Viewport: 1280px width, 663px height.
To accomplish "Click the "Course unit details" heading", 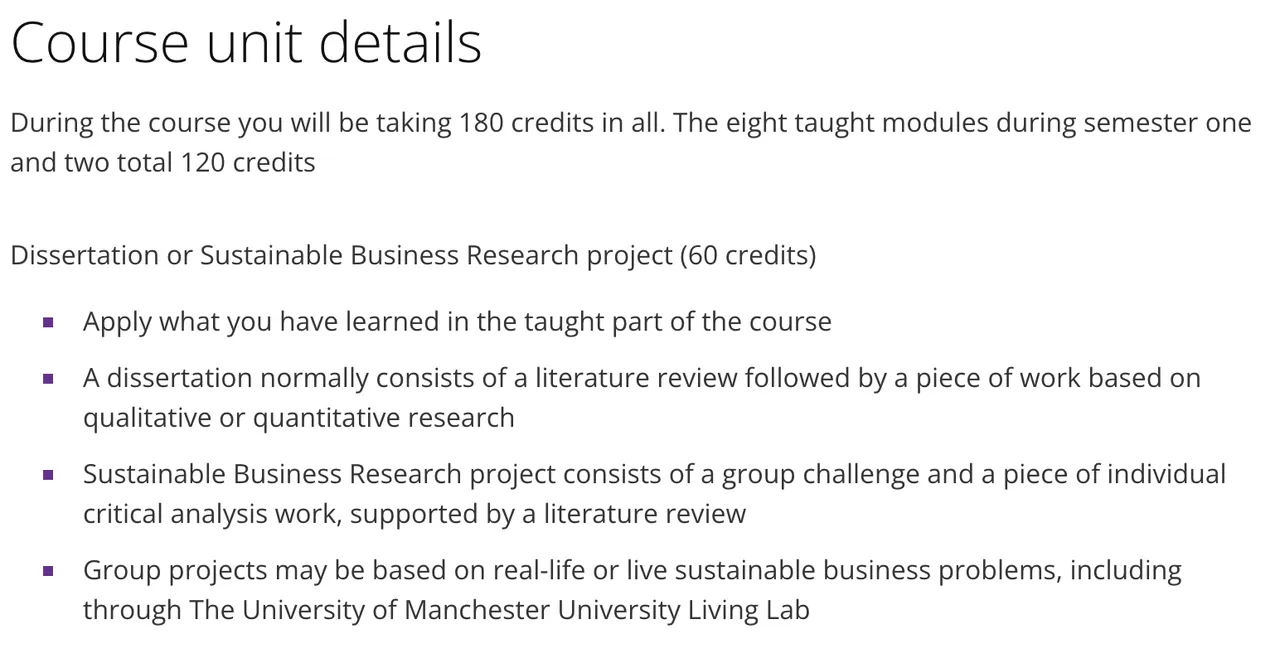I will [x=246, y=43].
